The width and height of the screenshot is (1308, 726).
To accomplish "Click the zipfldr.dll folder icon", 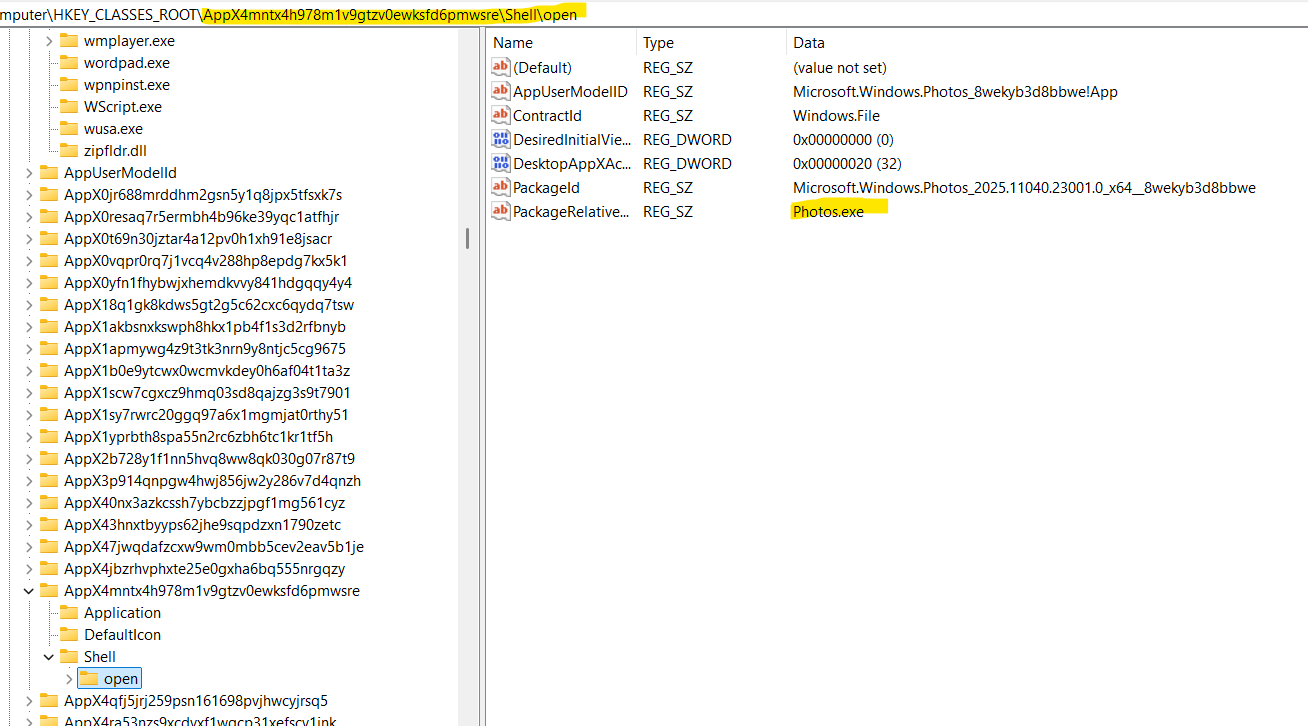I will coord(69,151).
